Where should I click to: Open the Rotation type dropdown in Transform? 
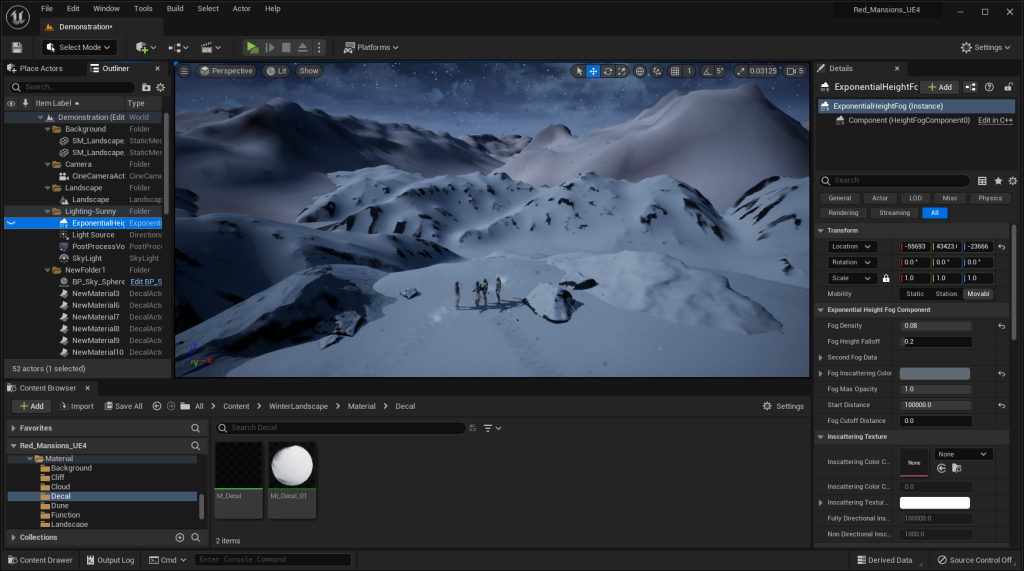click(851, 263)
